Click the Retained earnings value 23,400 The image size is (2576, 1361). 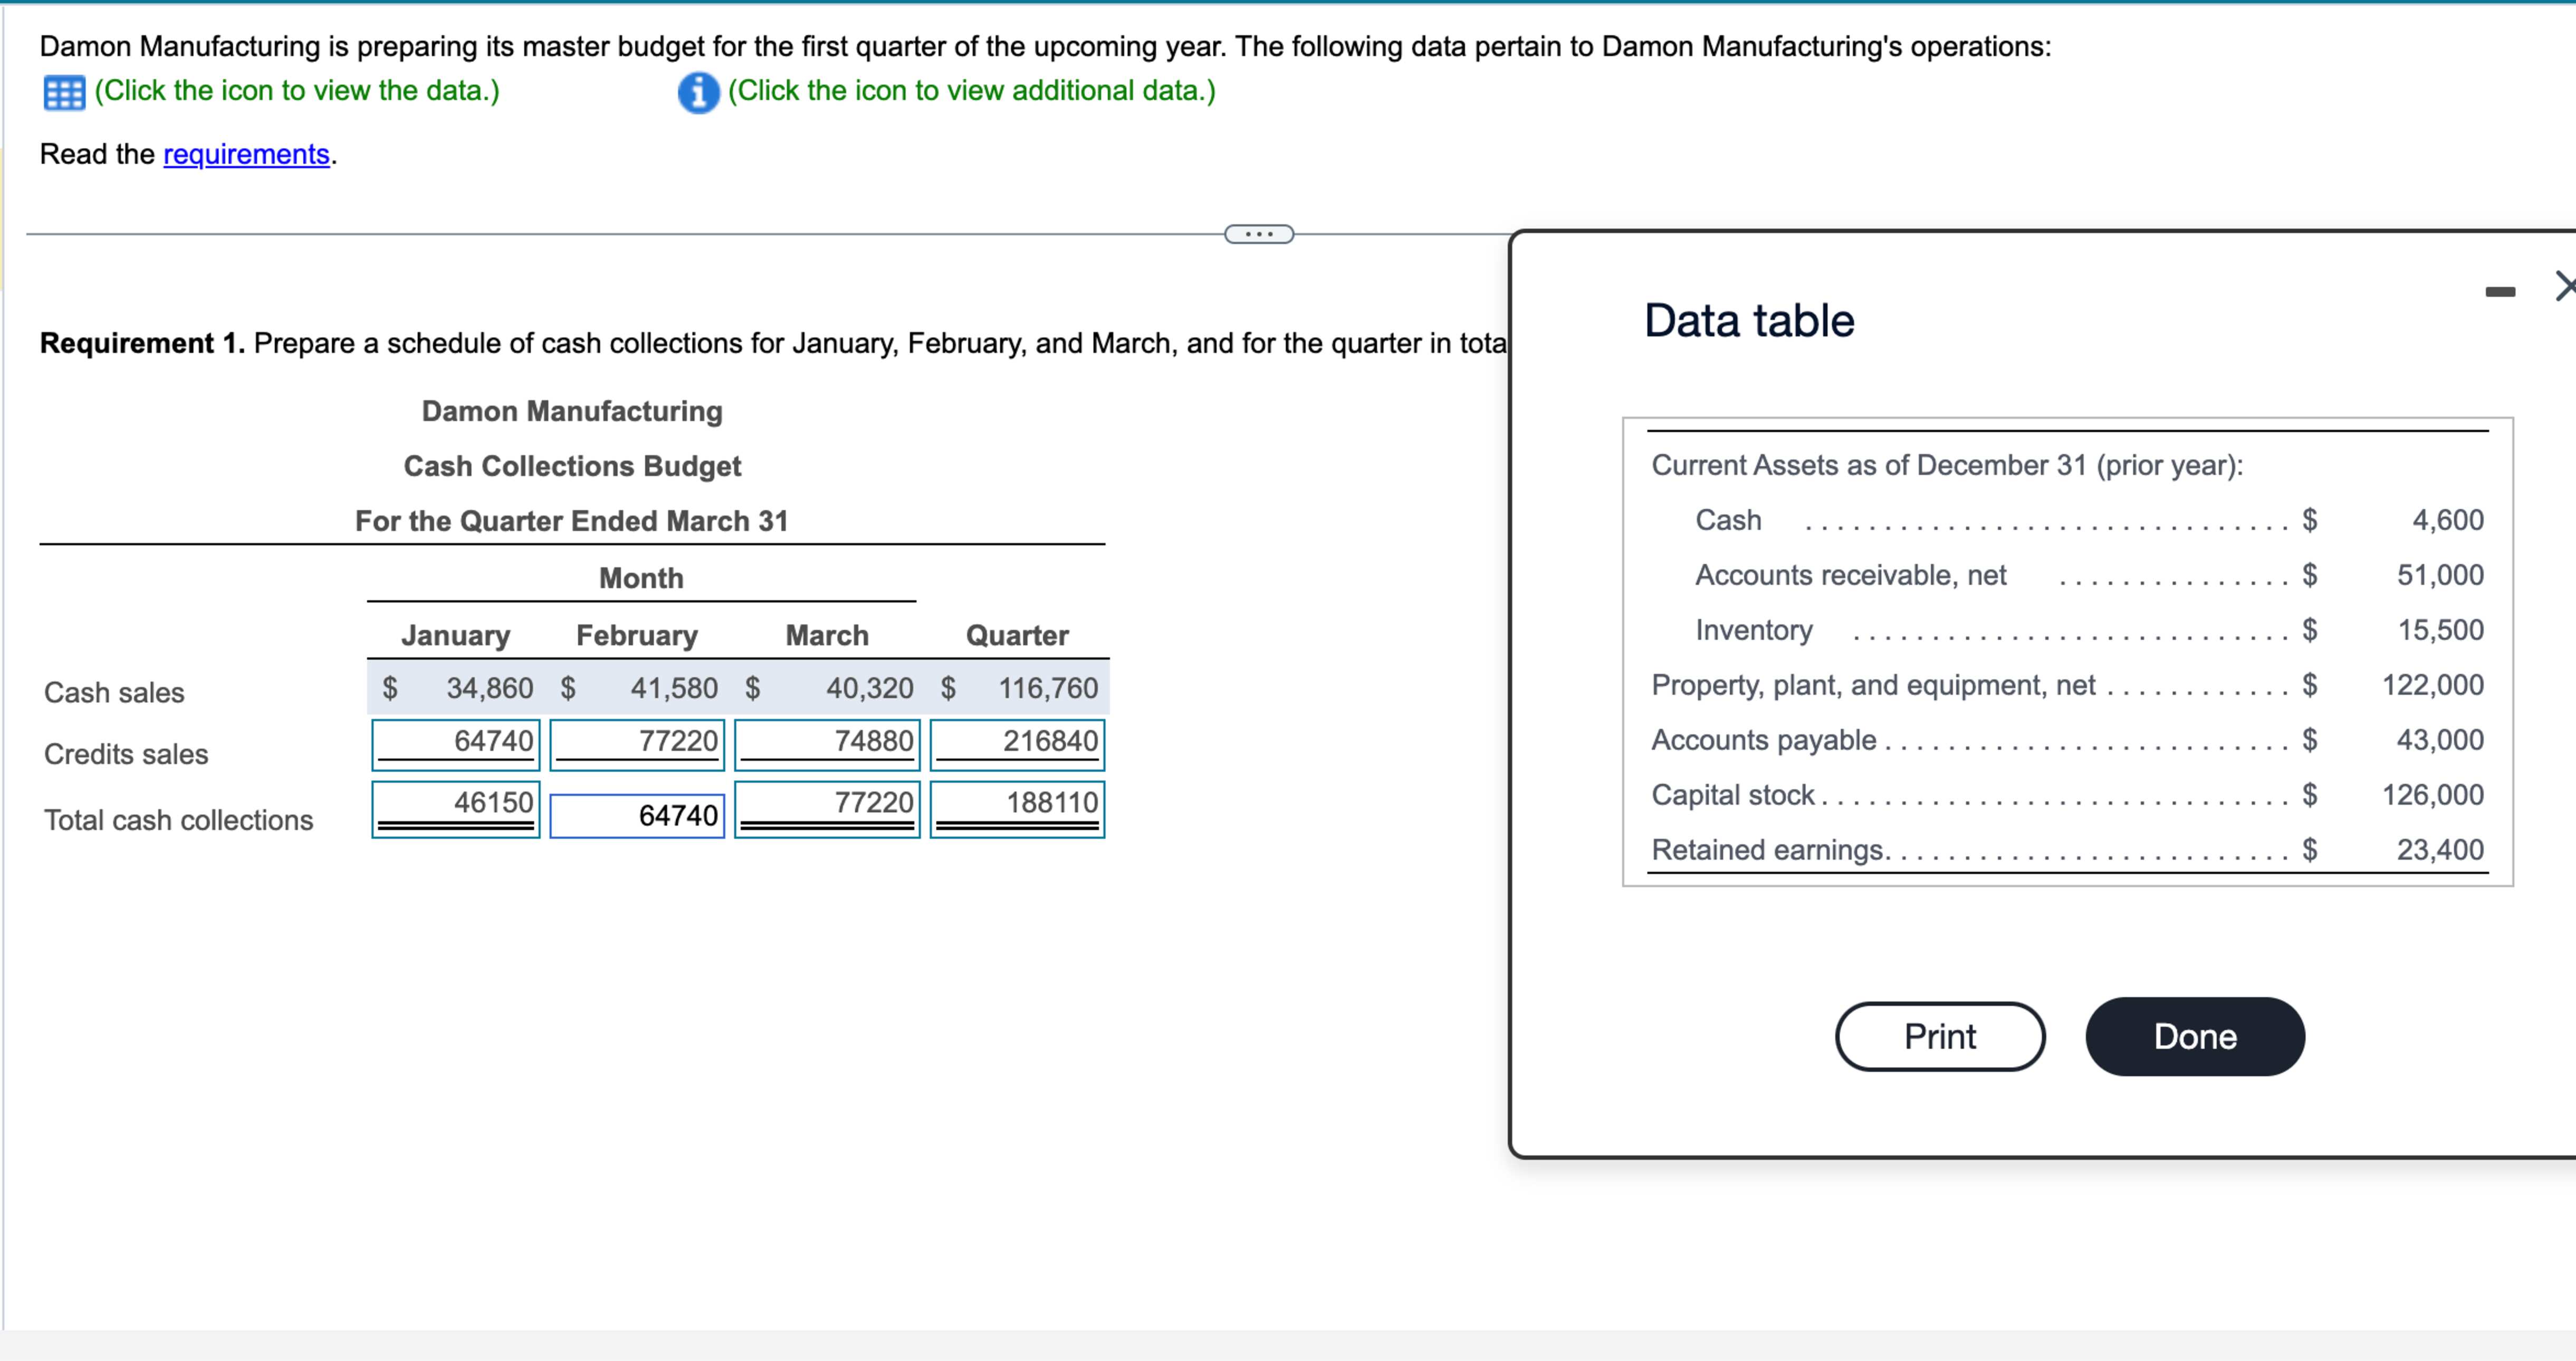click(x=2440, y=850)
